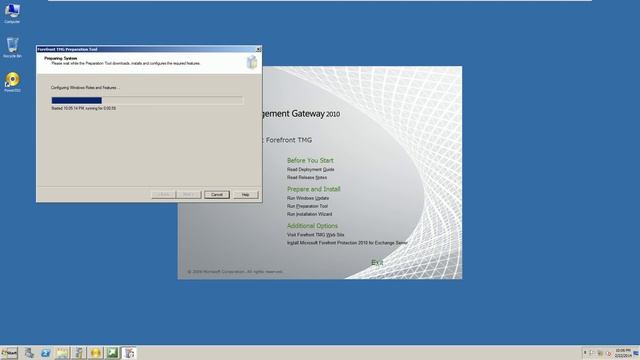Open Read Deployment Guide link

311,169
